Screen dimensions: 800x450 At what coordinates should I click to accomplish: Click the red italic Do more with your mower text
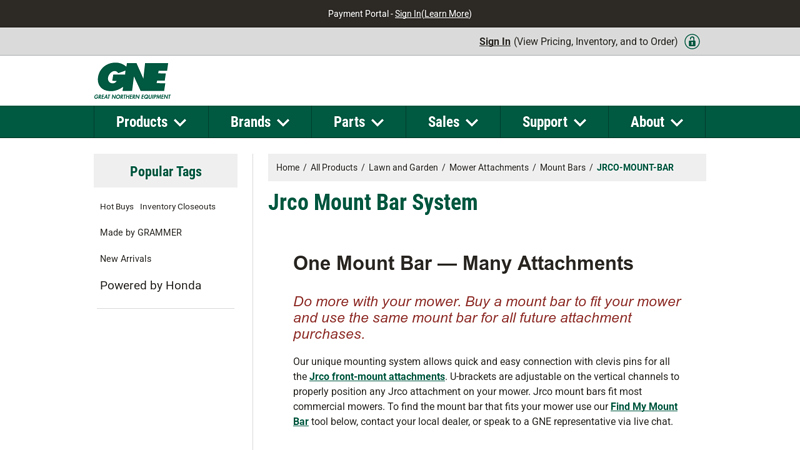(487, 317)
